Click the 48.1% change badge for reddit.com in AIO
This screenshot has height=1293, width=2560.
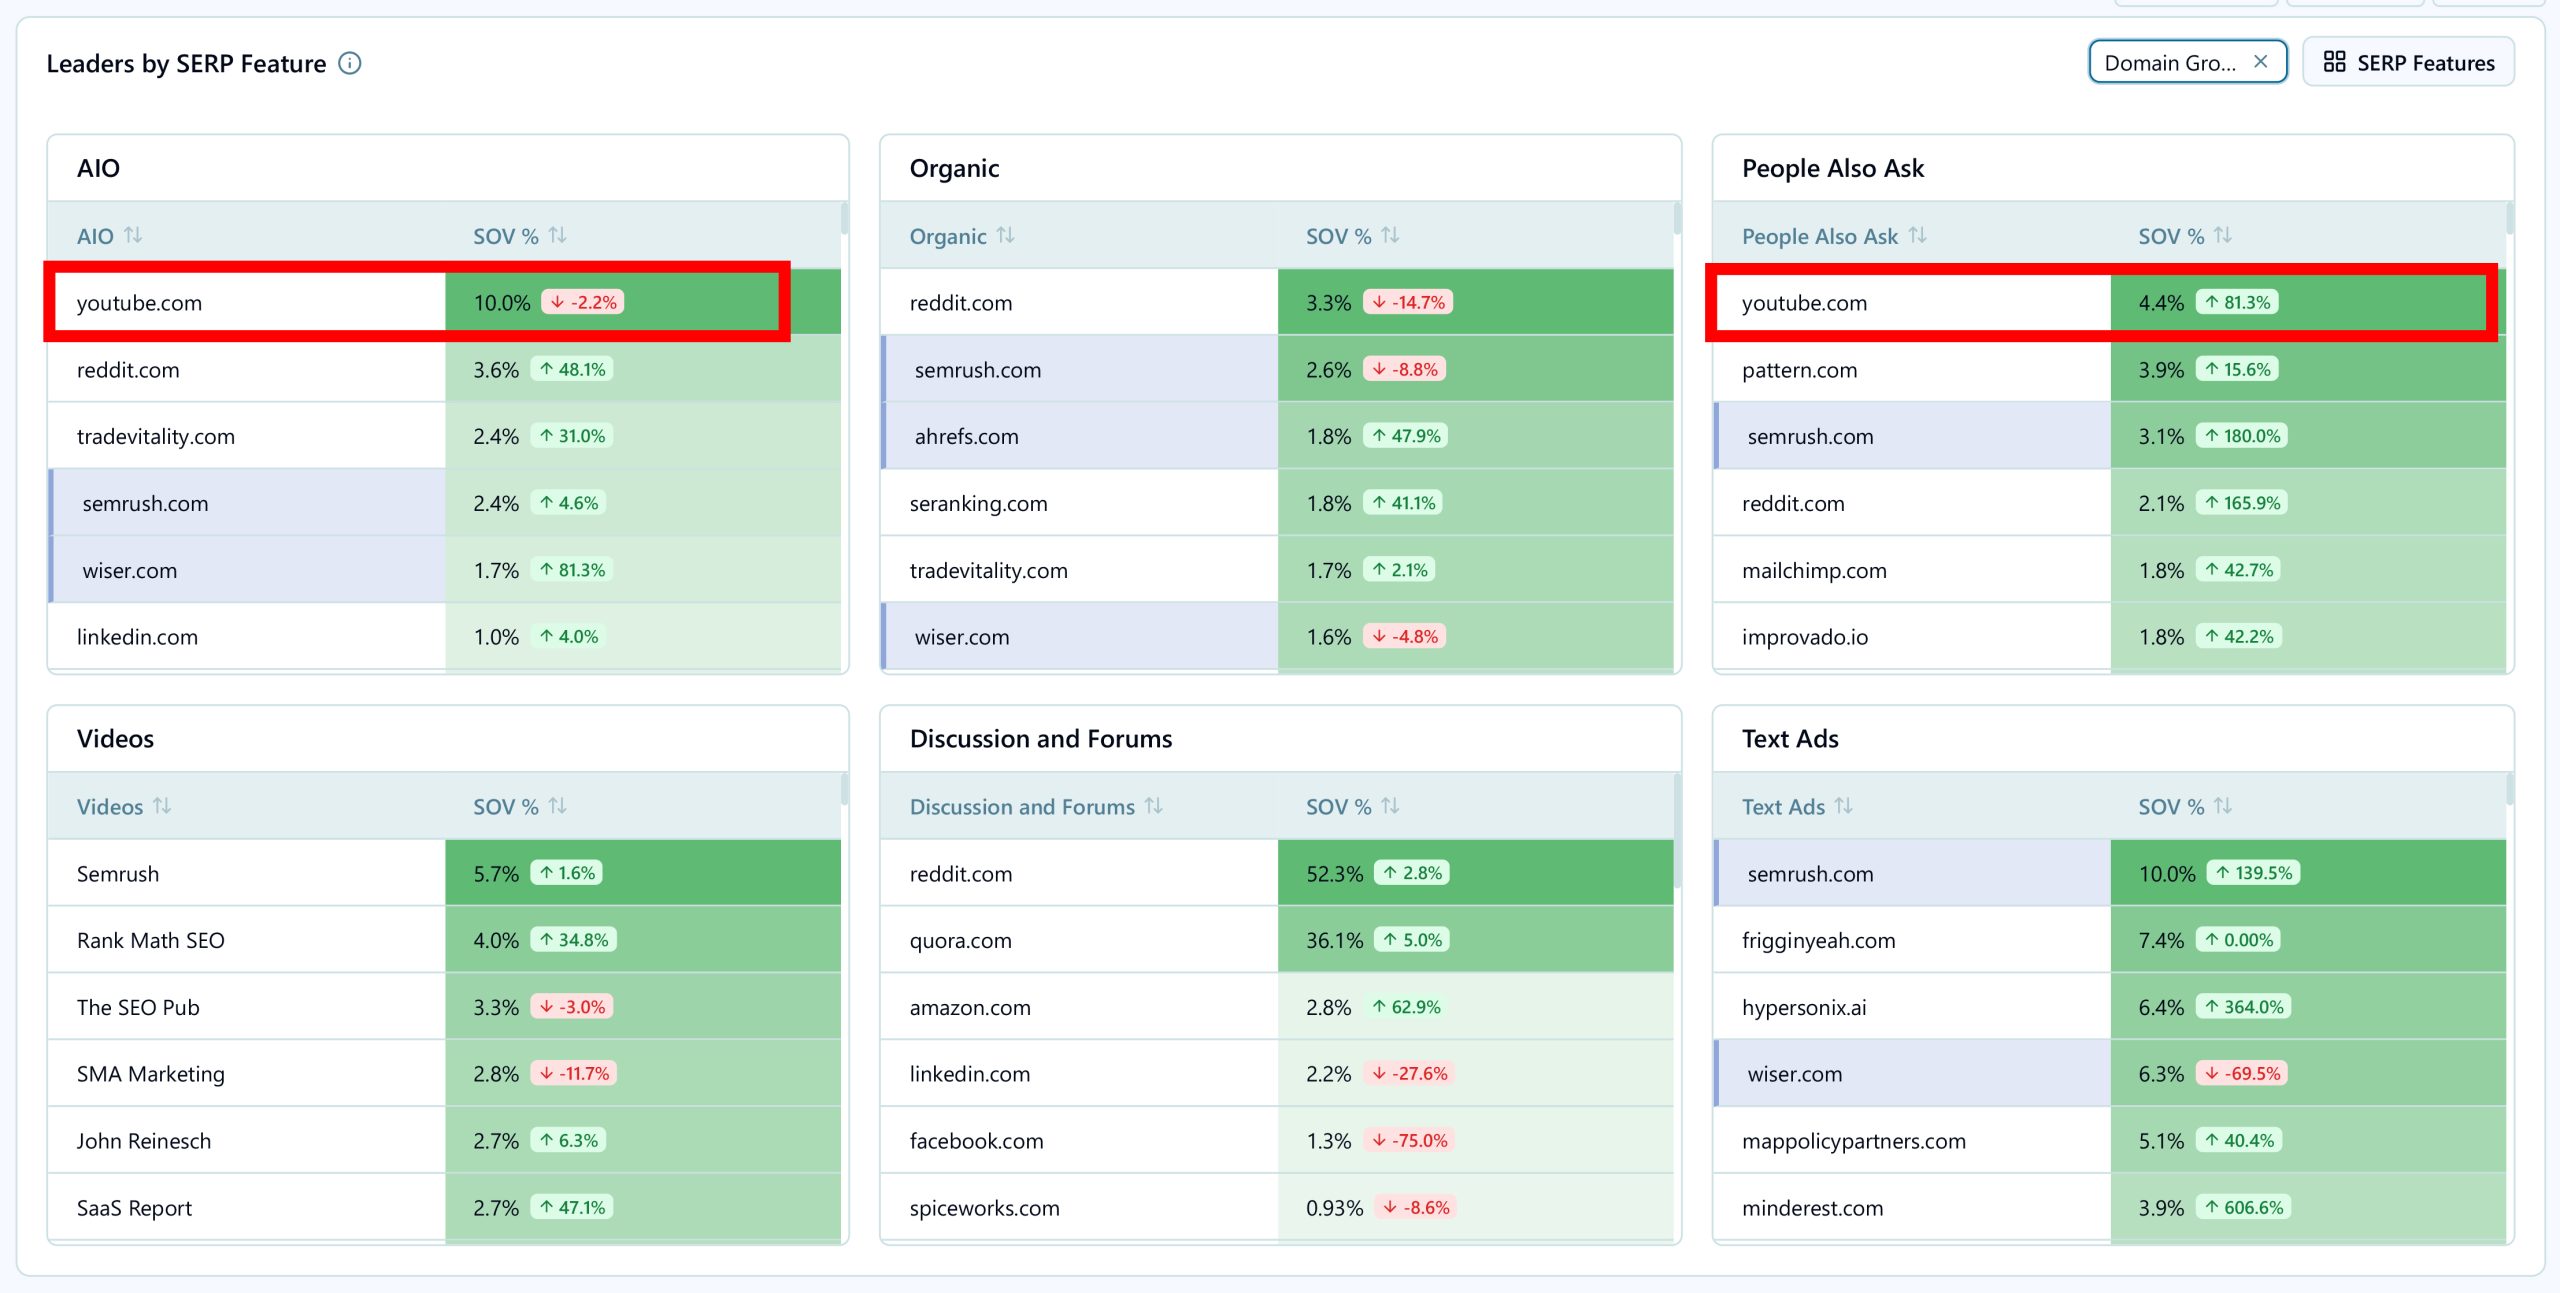point(572,369)
